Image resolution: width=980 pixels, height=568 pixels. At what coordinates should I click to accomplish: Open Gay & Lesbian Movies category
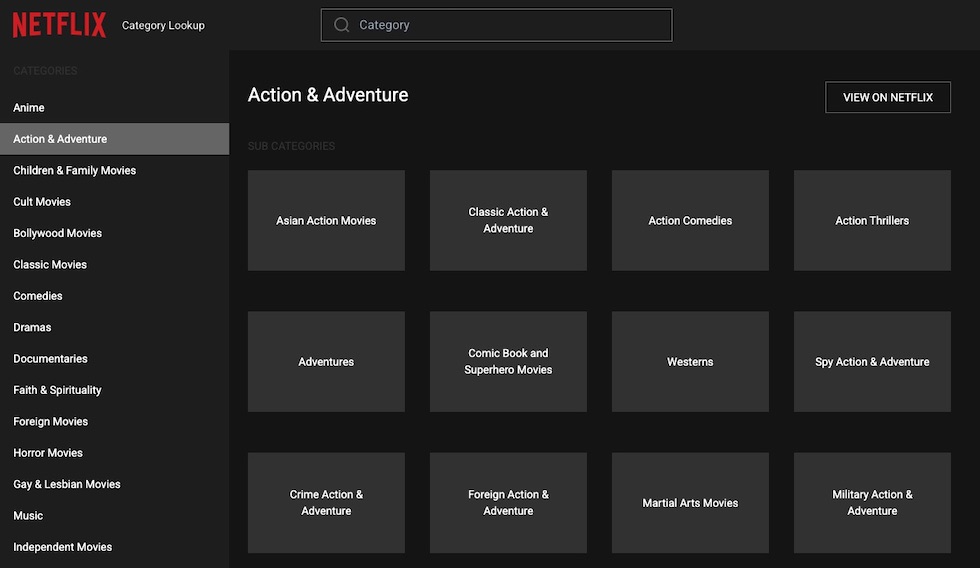tap(114, 484)
